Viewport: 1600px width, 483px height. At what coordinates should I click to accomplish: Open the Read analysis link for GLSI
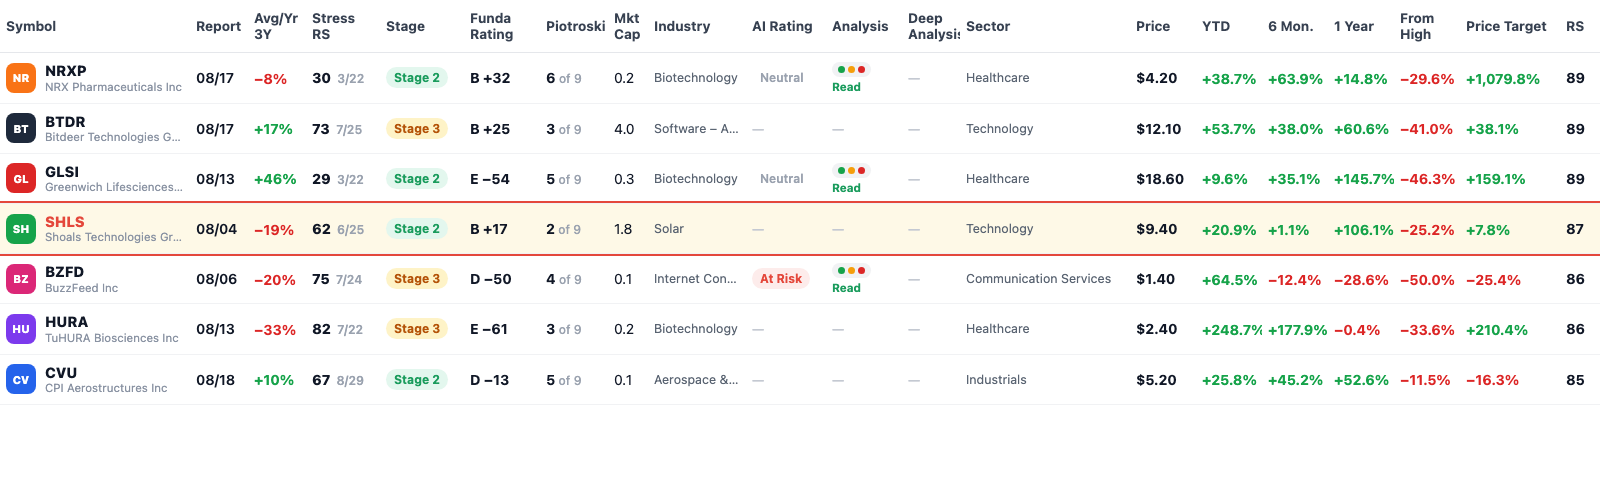[846, 188]
